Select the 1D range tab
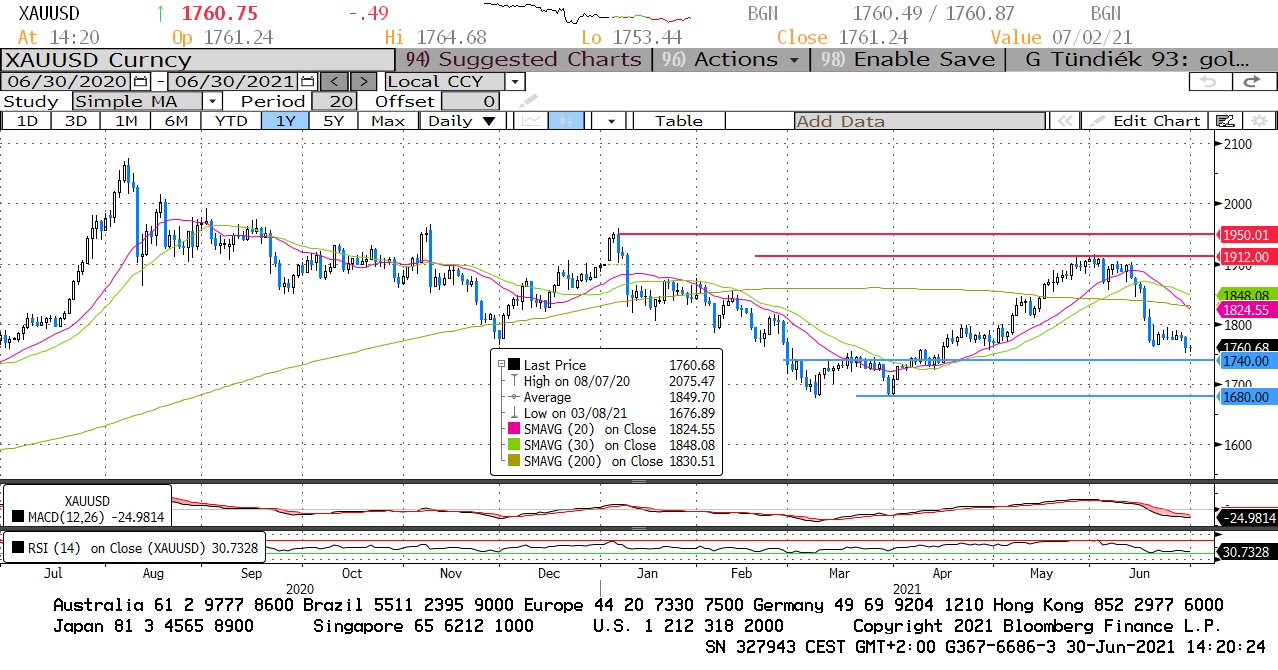The height and width of the screenshot is (670, 1278). tap(27, 121)
